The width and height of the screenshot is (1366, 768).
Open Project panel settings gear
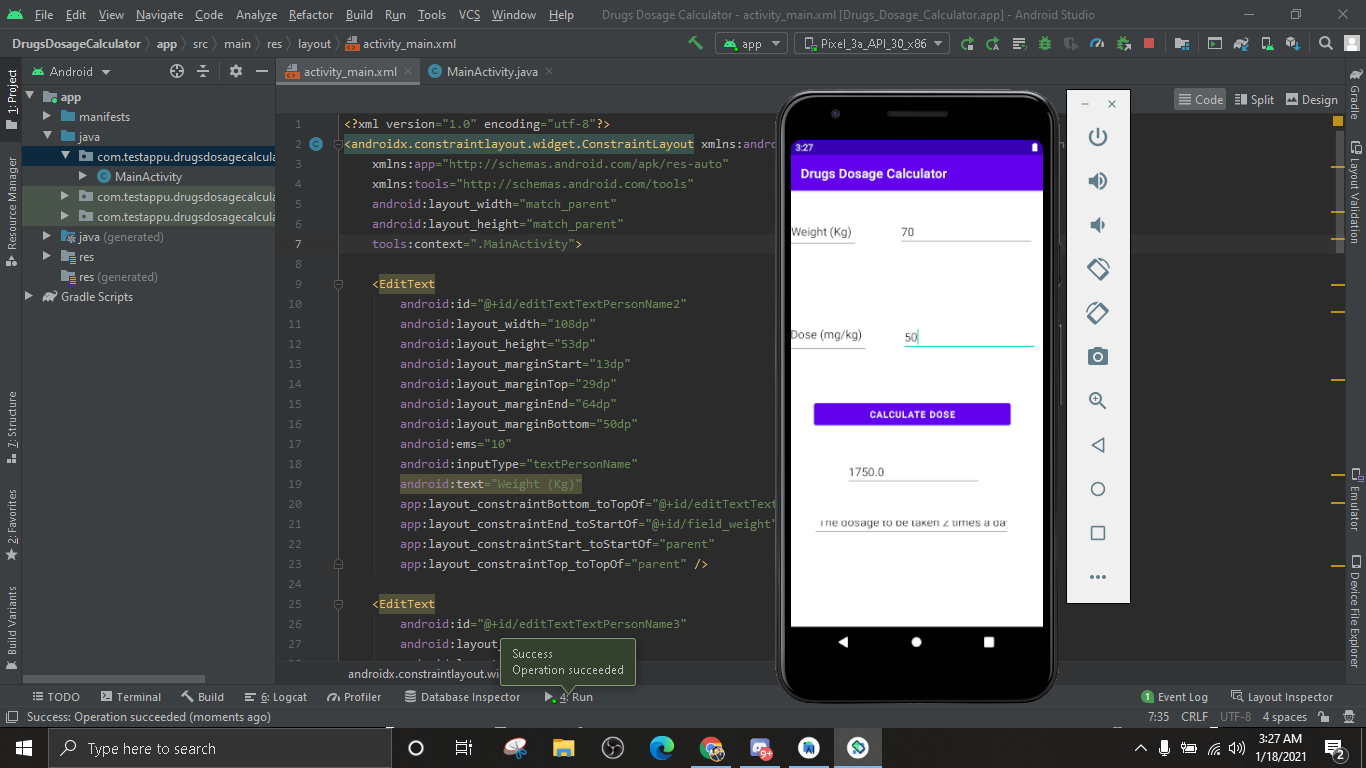click(236, 71)
